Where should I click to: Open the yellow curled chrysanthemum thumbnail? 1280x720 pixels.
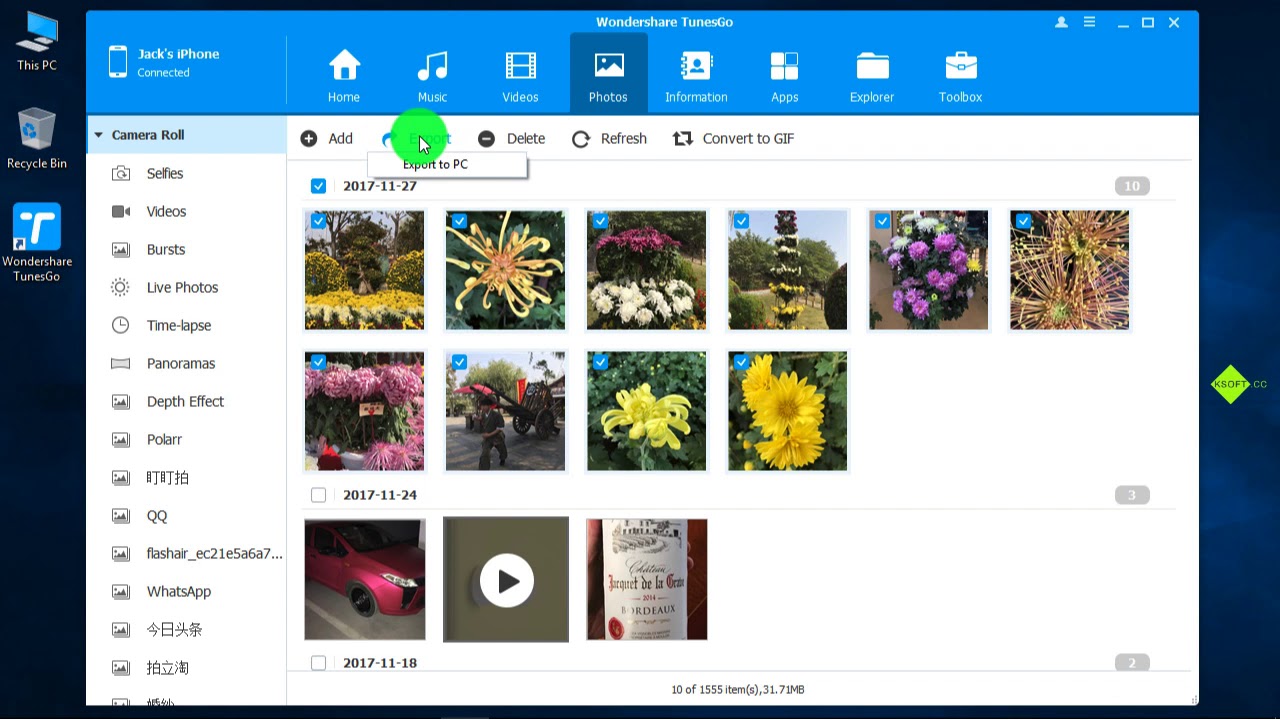click(x=646, y=411)
